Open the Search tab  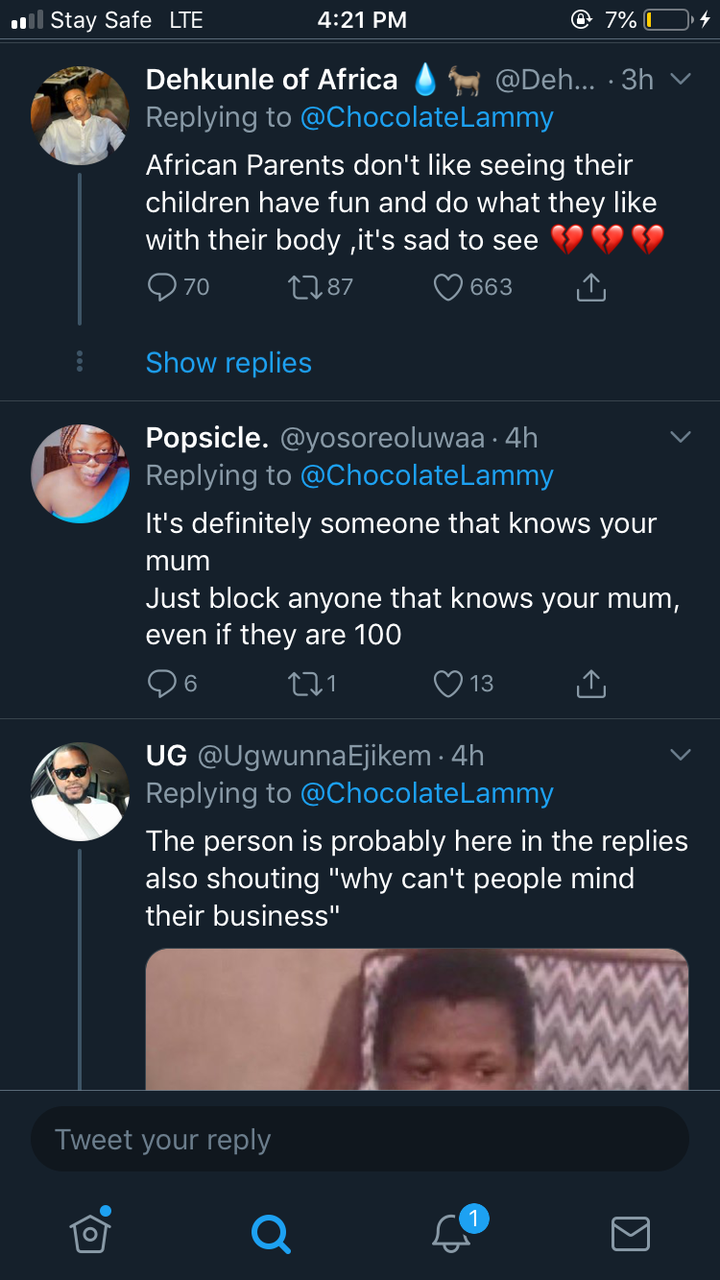(x=270, y=1233)
